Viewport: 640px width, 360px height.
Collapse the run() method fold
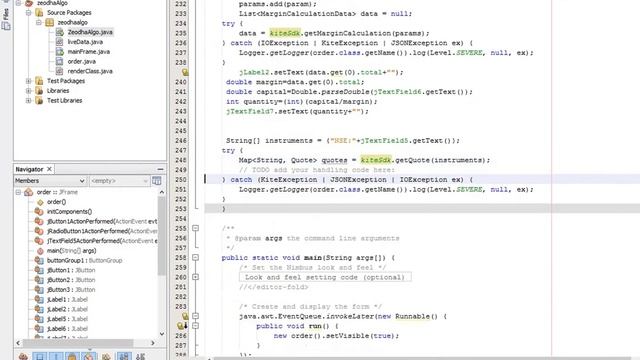click(x=196, y=326)
